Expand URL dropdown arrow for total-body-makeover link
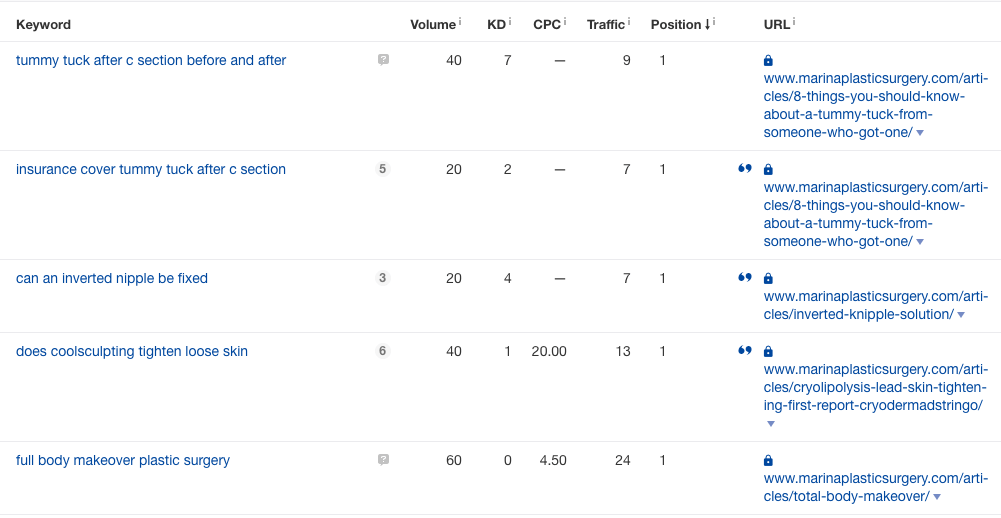 click(937, 497)
